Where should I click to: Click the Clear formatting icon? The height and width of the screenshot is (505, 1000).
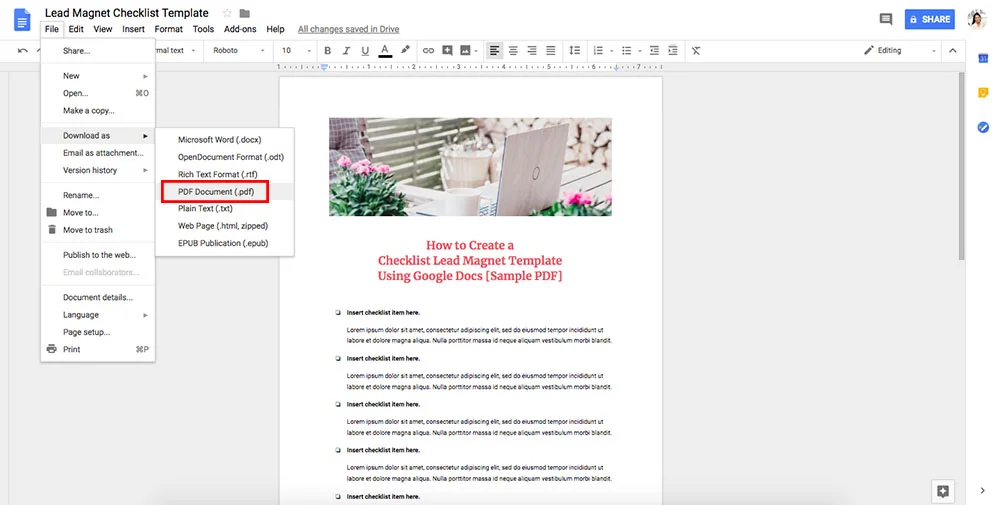[696, 50]
